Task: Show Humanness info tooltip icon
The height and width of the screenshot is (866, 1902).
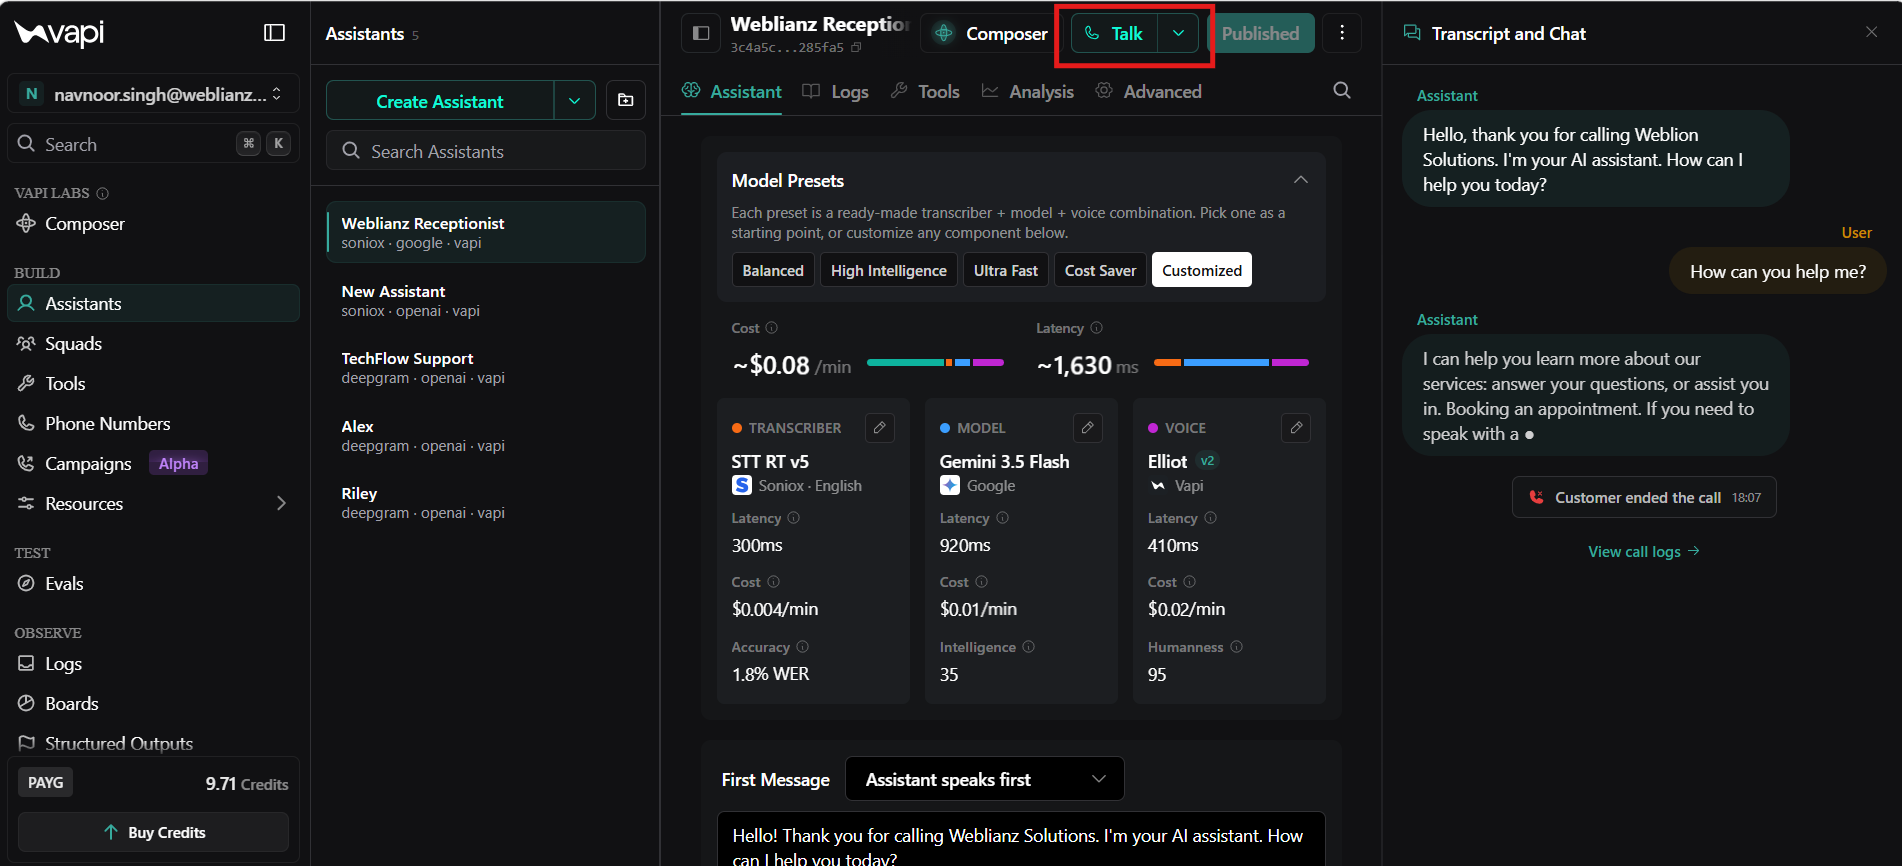Action: pos(1237,647)
